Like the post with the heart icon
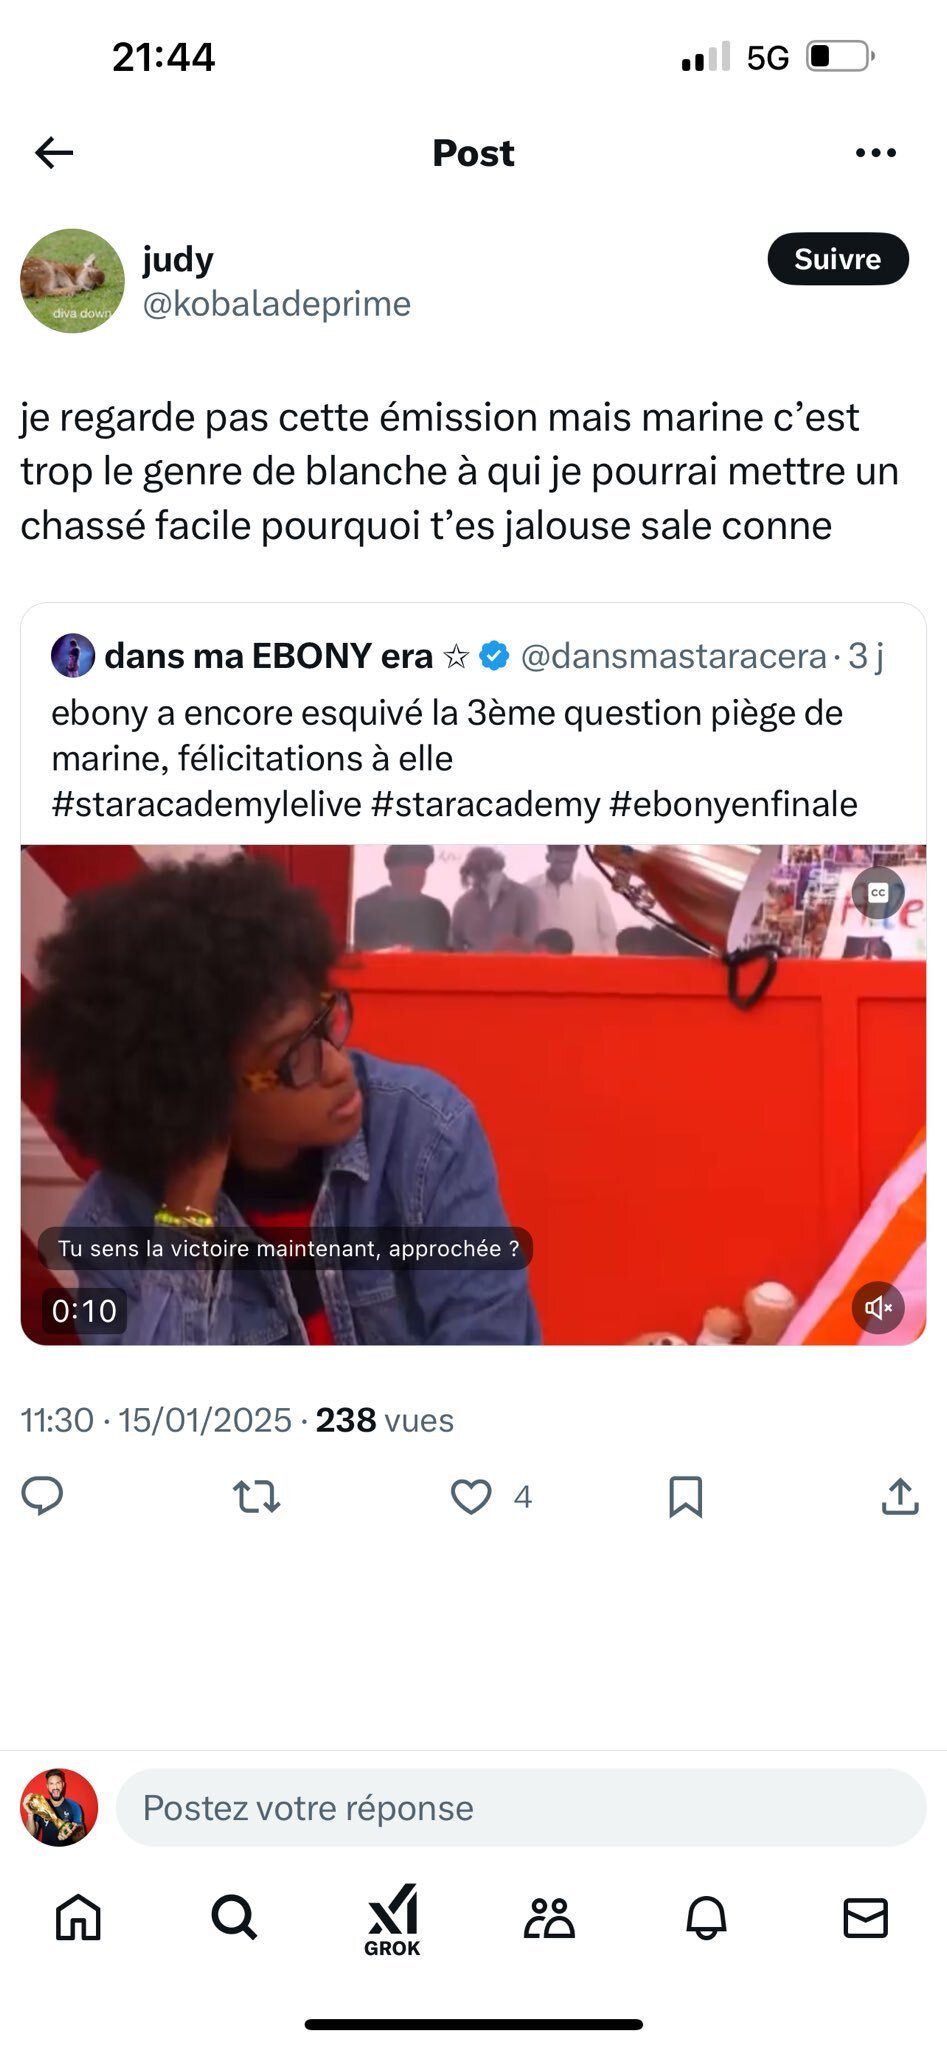 (471, 1497)
